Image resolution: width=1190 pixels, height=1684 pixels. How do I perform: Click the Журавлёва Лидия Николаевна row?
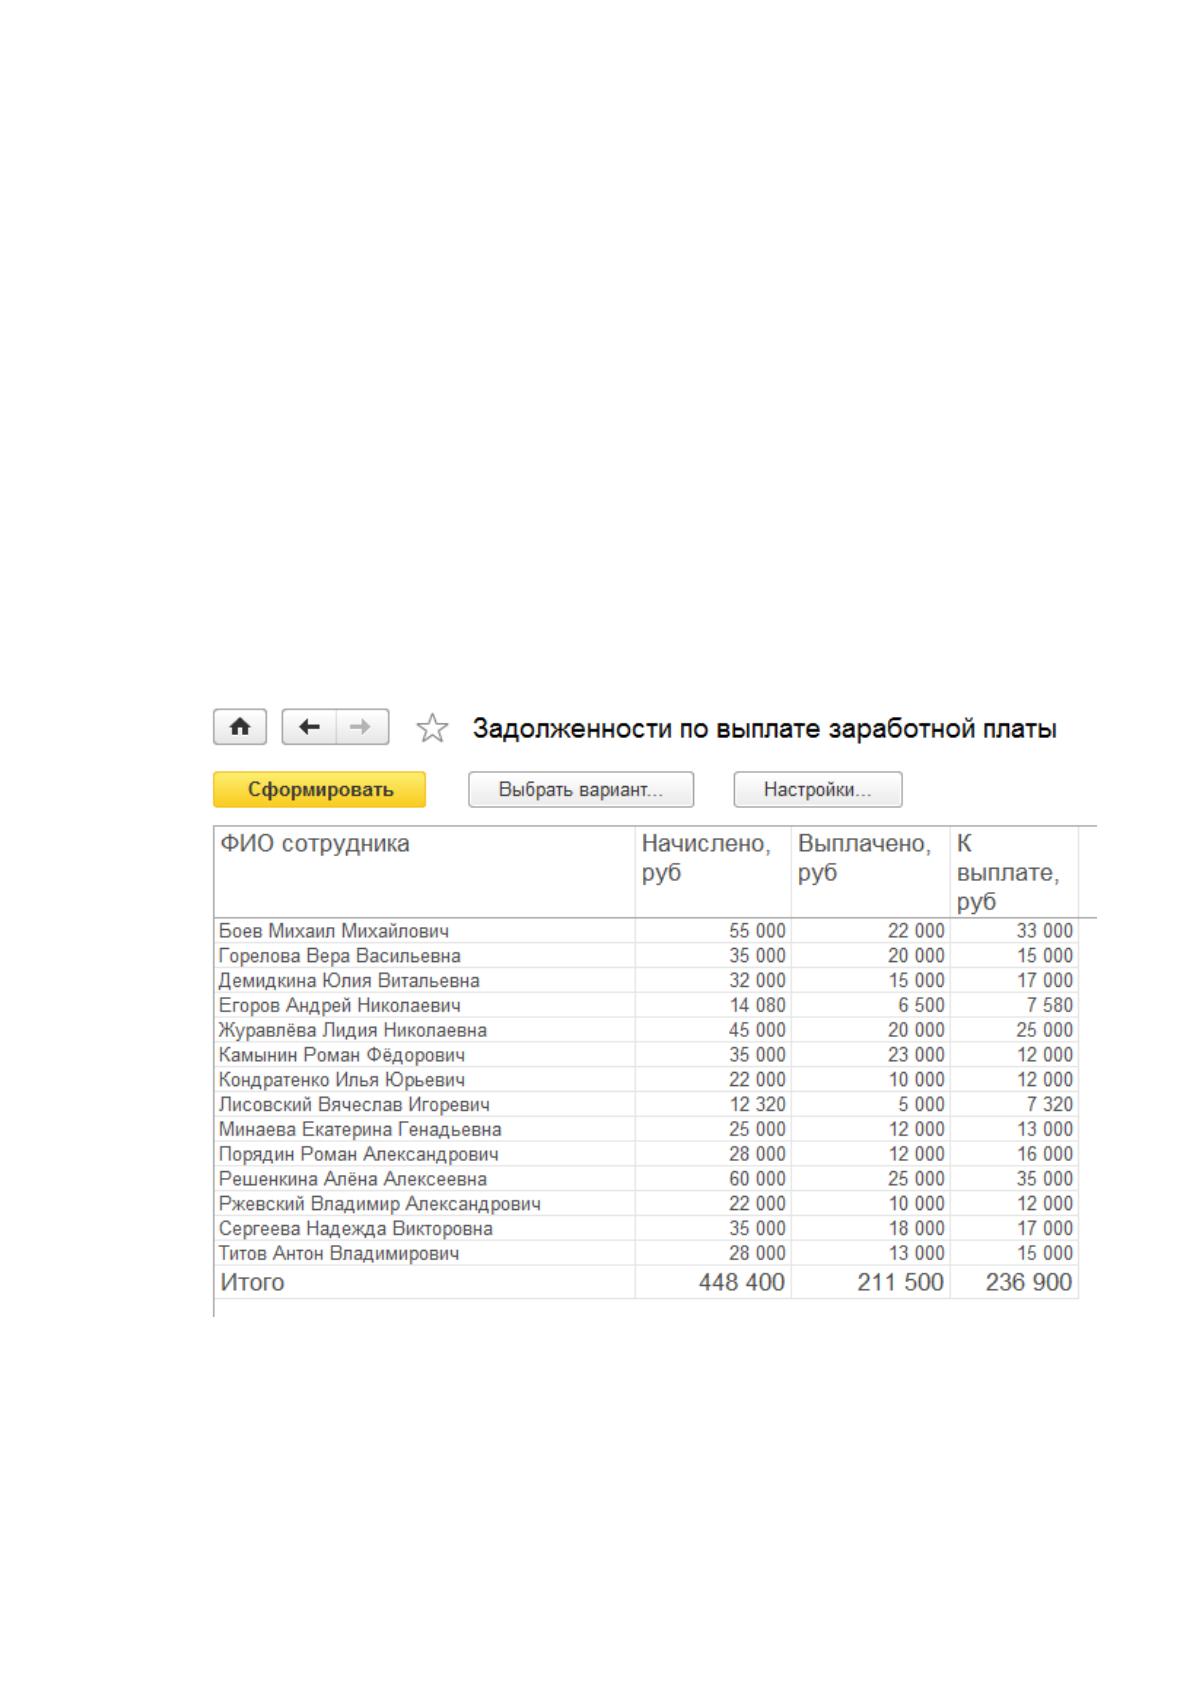click(x=646, y=1030)
